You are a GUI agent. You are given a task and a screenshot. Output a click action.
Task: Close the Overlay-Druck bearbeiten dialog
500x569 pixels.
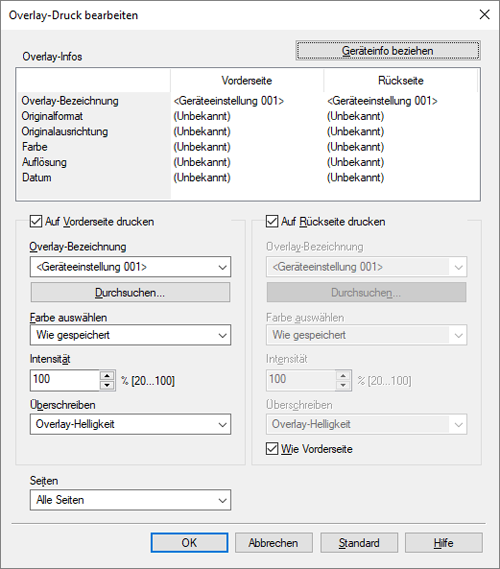click(x=485, y=15)
